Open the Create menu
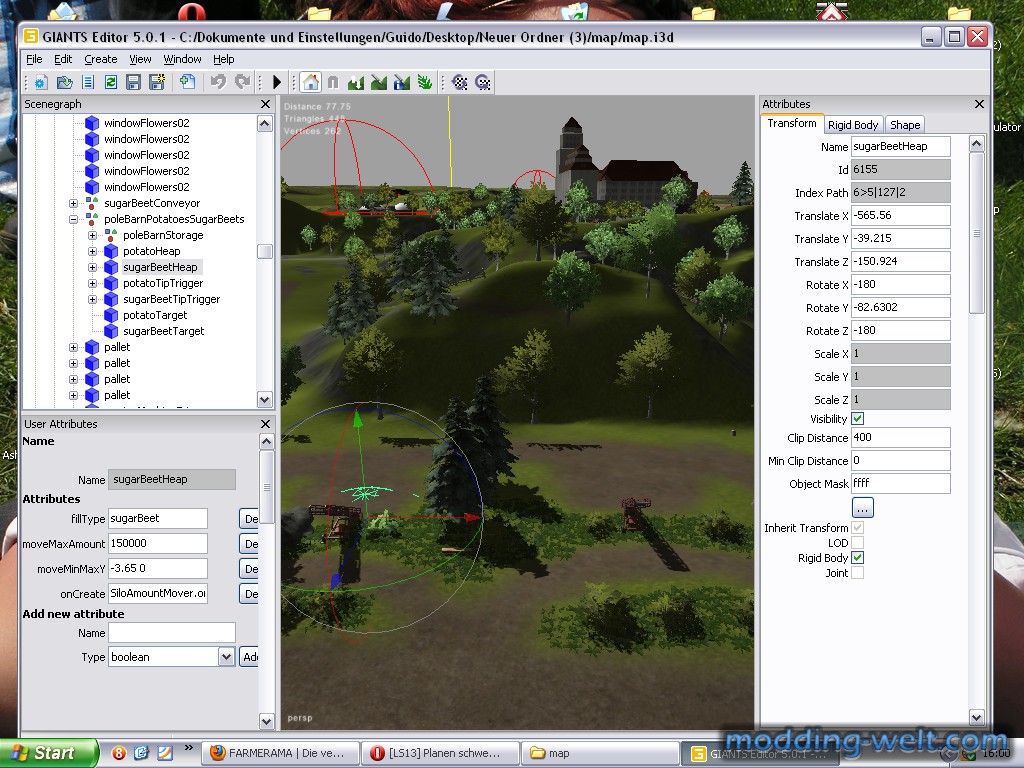Viewport: 1024px width, 768px height. tap(101, 59)
